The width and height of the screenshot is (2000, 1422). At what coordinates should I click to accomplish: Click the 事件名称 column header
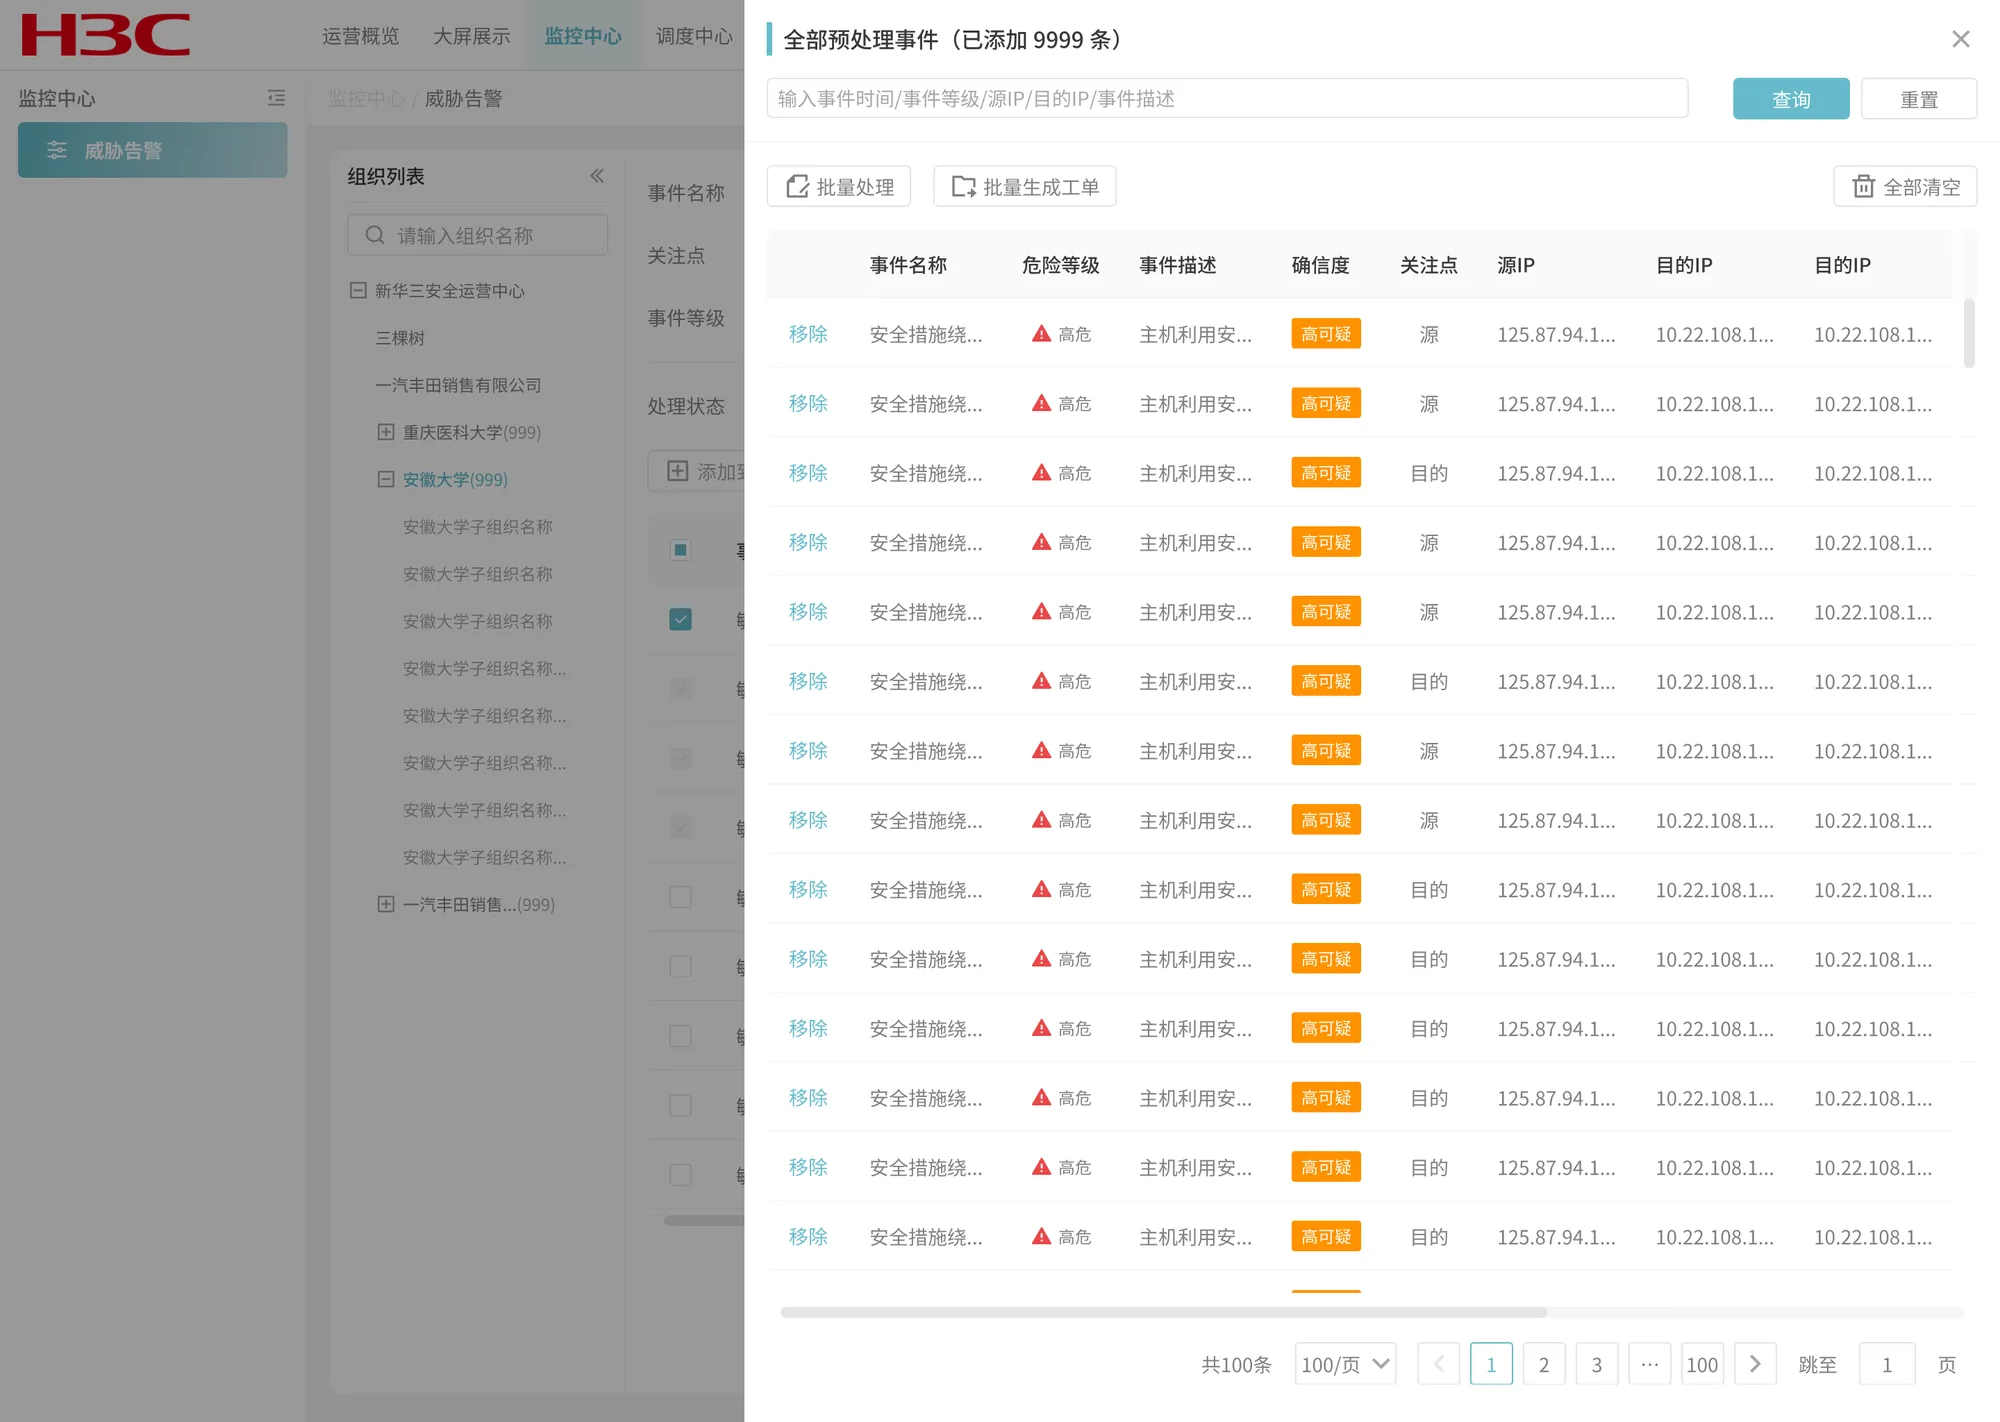(x=908, y=265)
